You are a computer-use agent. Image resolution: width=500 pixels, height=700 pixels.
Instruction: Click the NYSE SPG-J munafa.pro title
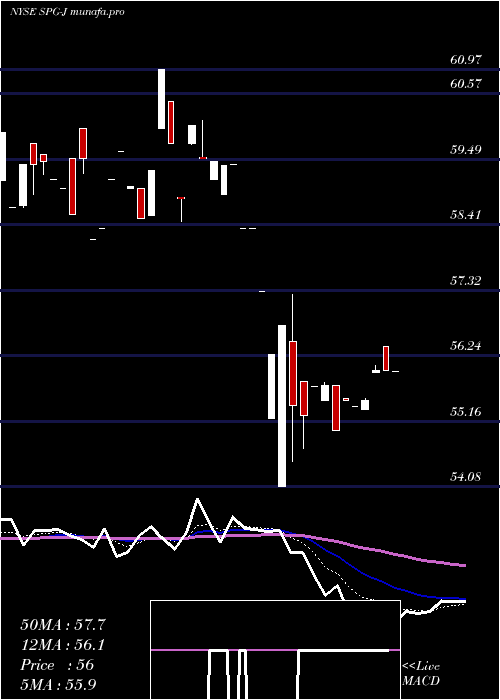67,12
